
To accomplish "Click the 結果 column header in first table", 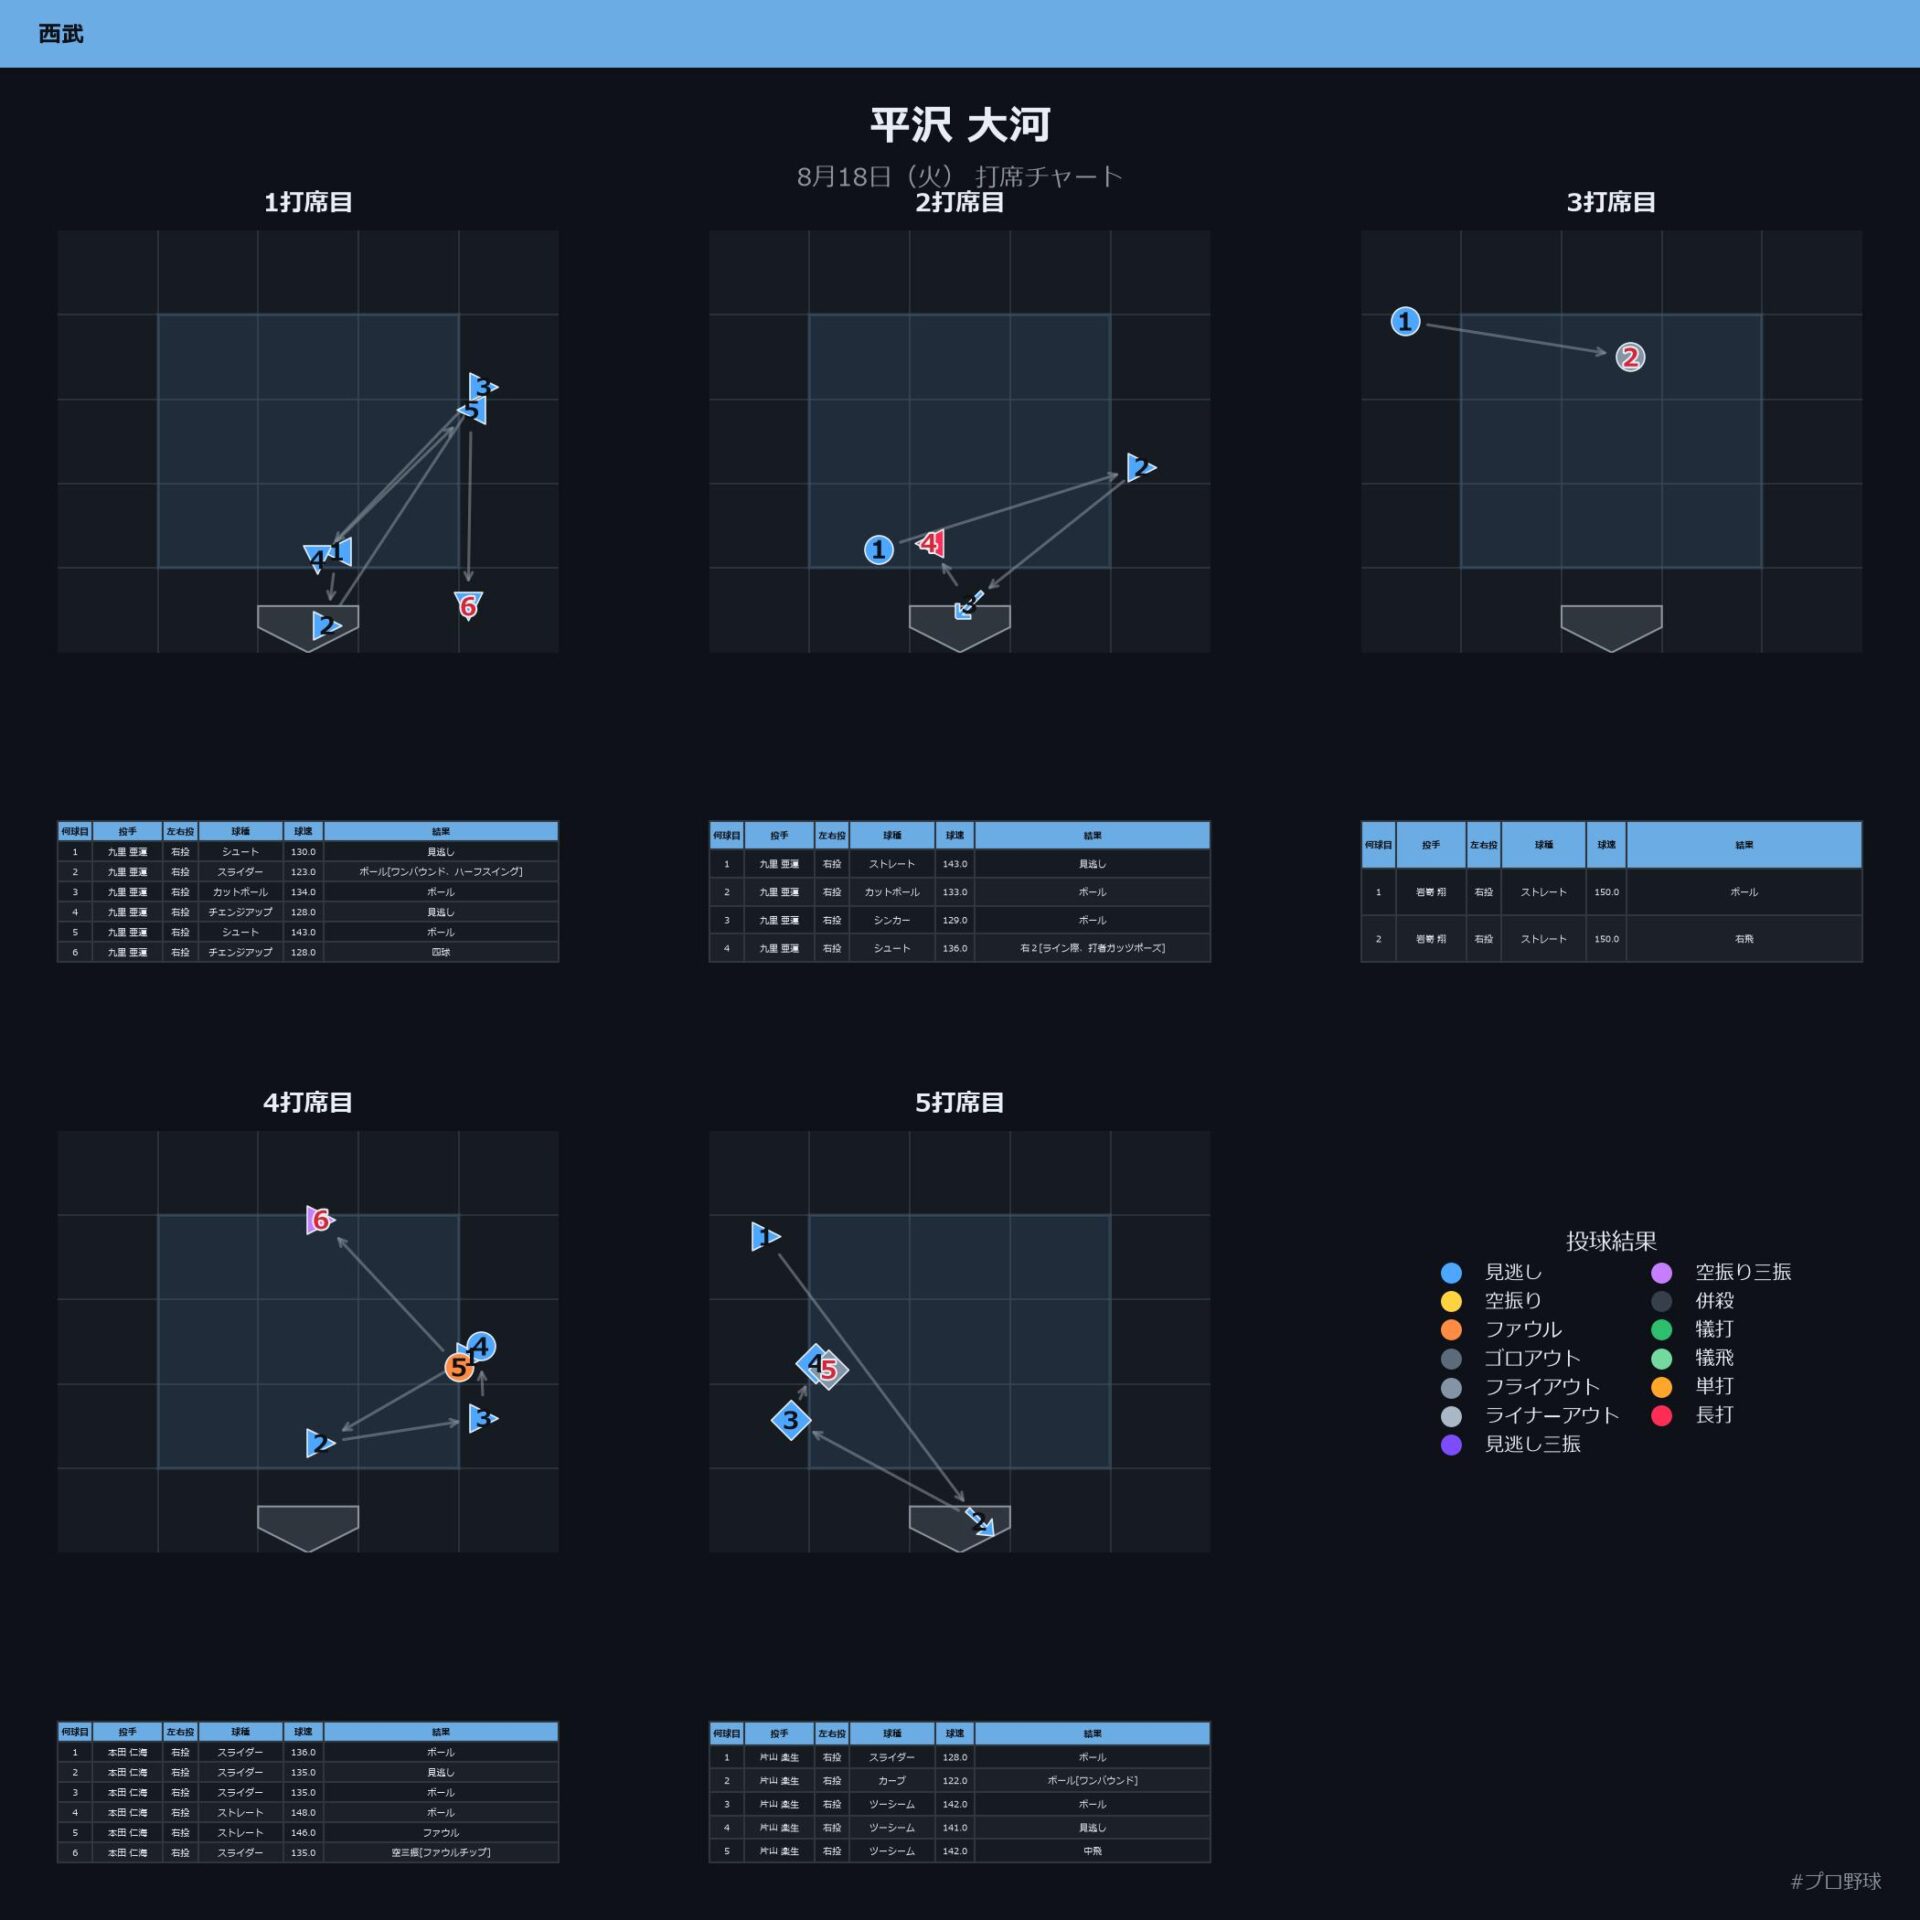I will (441, 831).
